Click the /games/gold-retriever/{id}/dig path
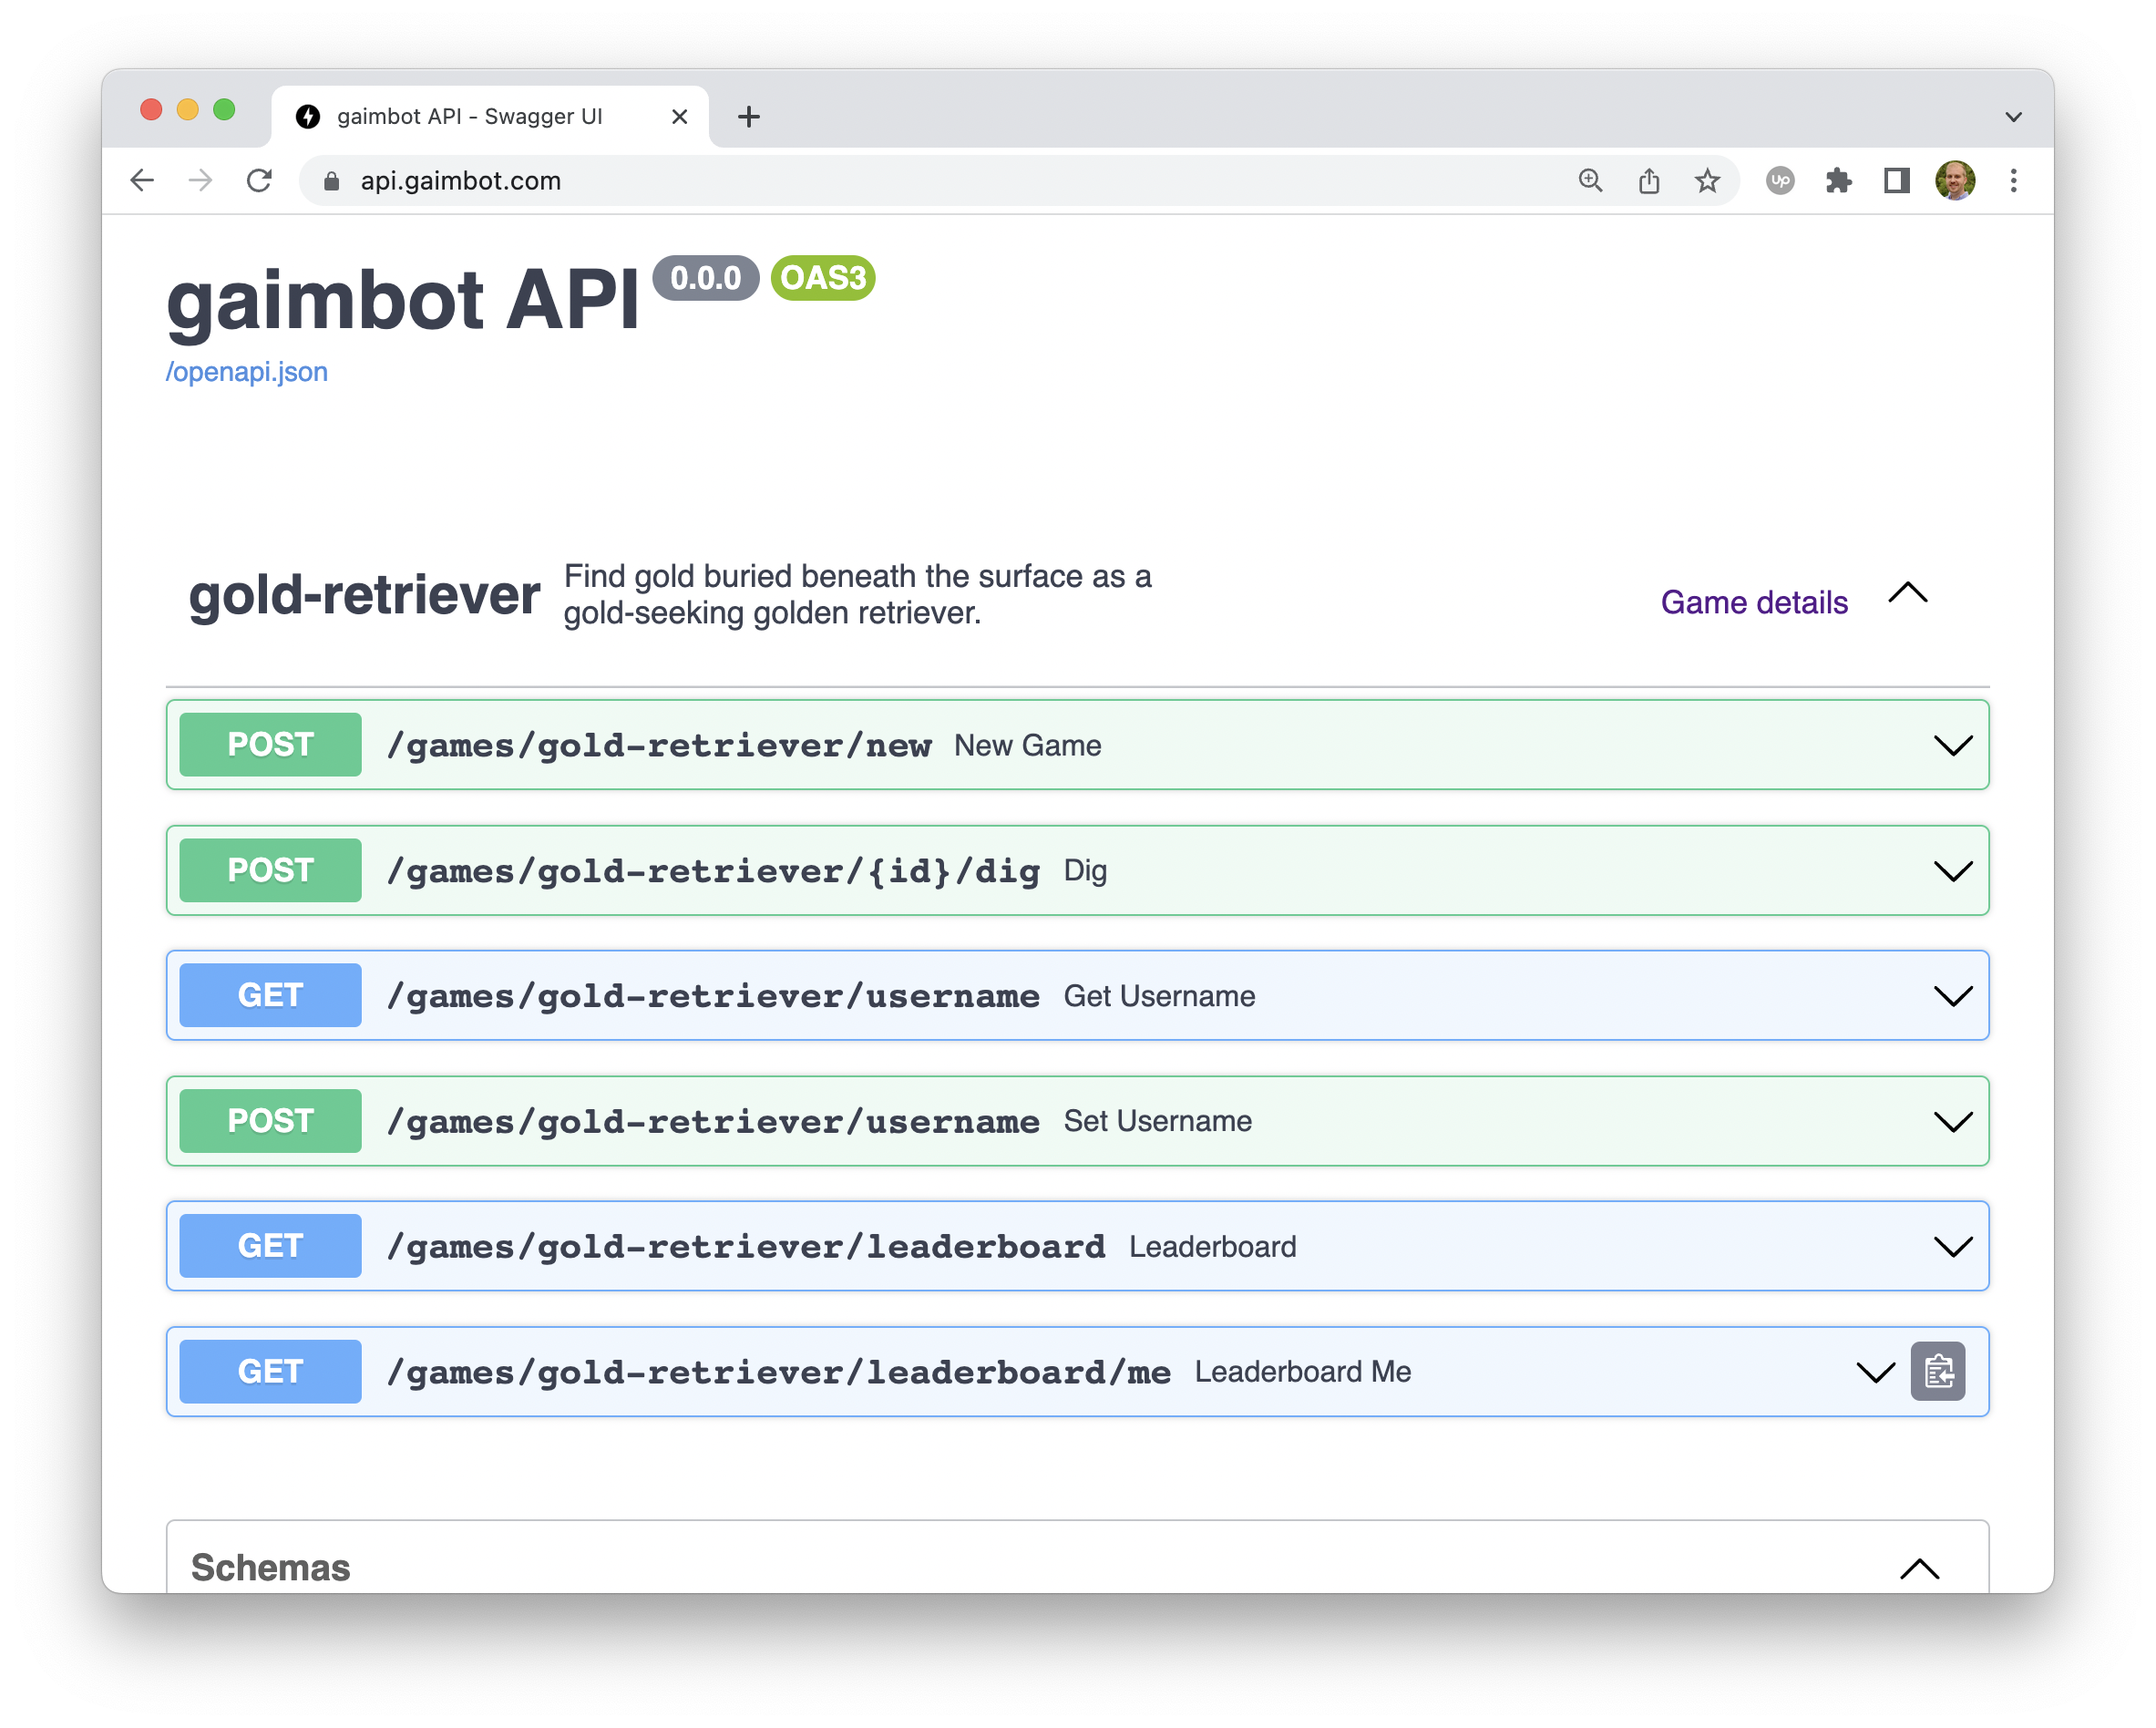The height and width of the screenshot is (1728, 2156). tap(713, 871)
